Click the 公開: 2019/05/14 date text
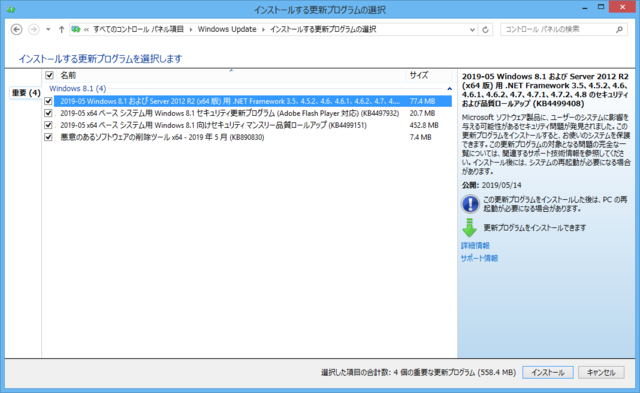Screen dimensions: 640x393 click(x=491, y=185)
